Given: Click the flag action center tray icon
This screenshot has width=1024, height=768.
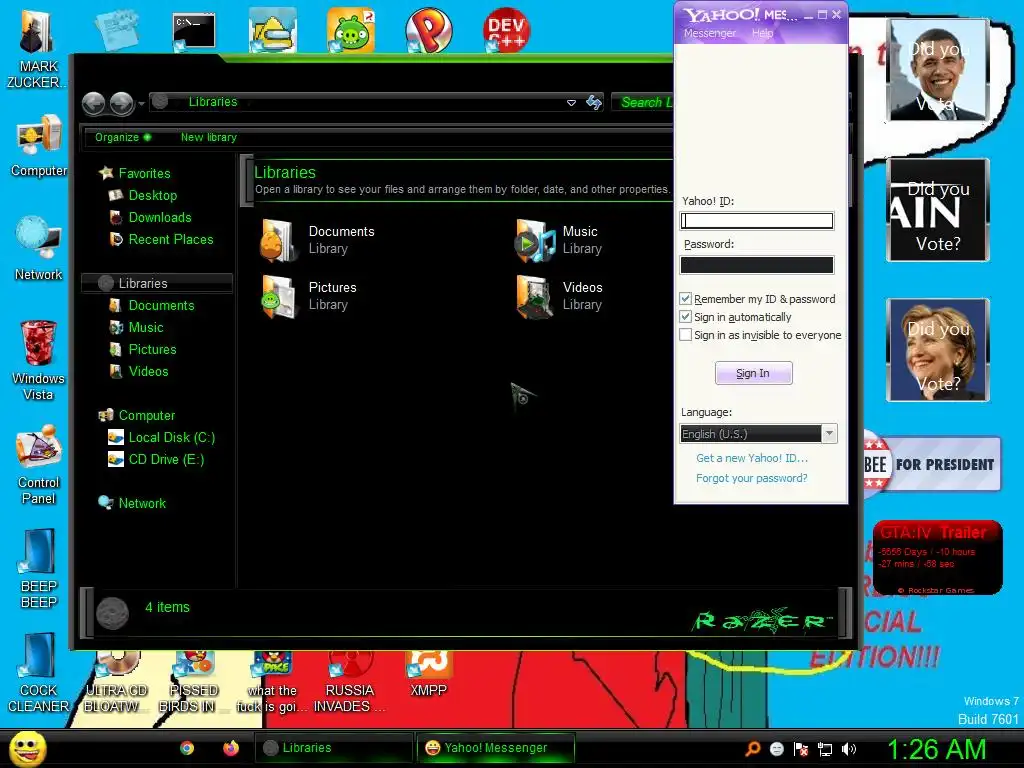Looking at the screenshot, I should tap(801, 748).
